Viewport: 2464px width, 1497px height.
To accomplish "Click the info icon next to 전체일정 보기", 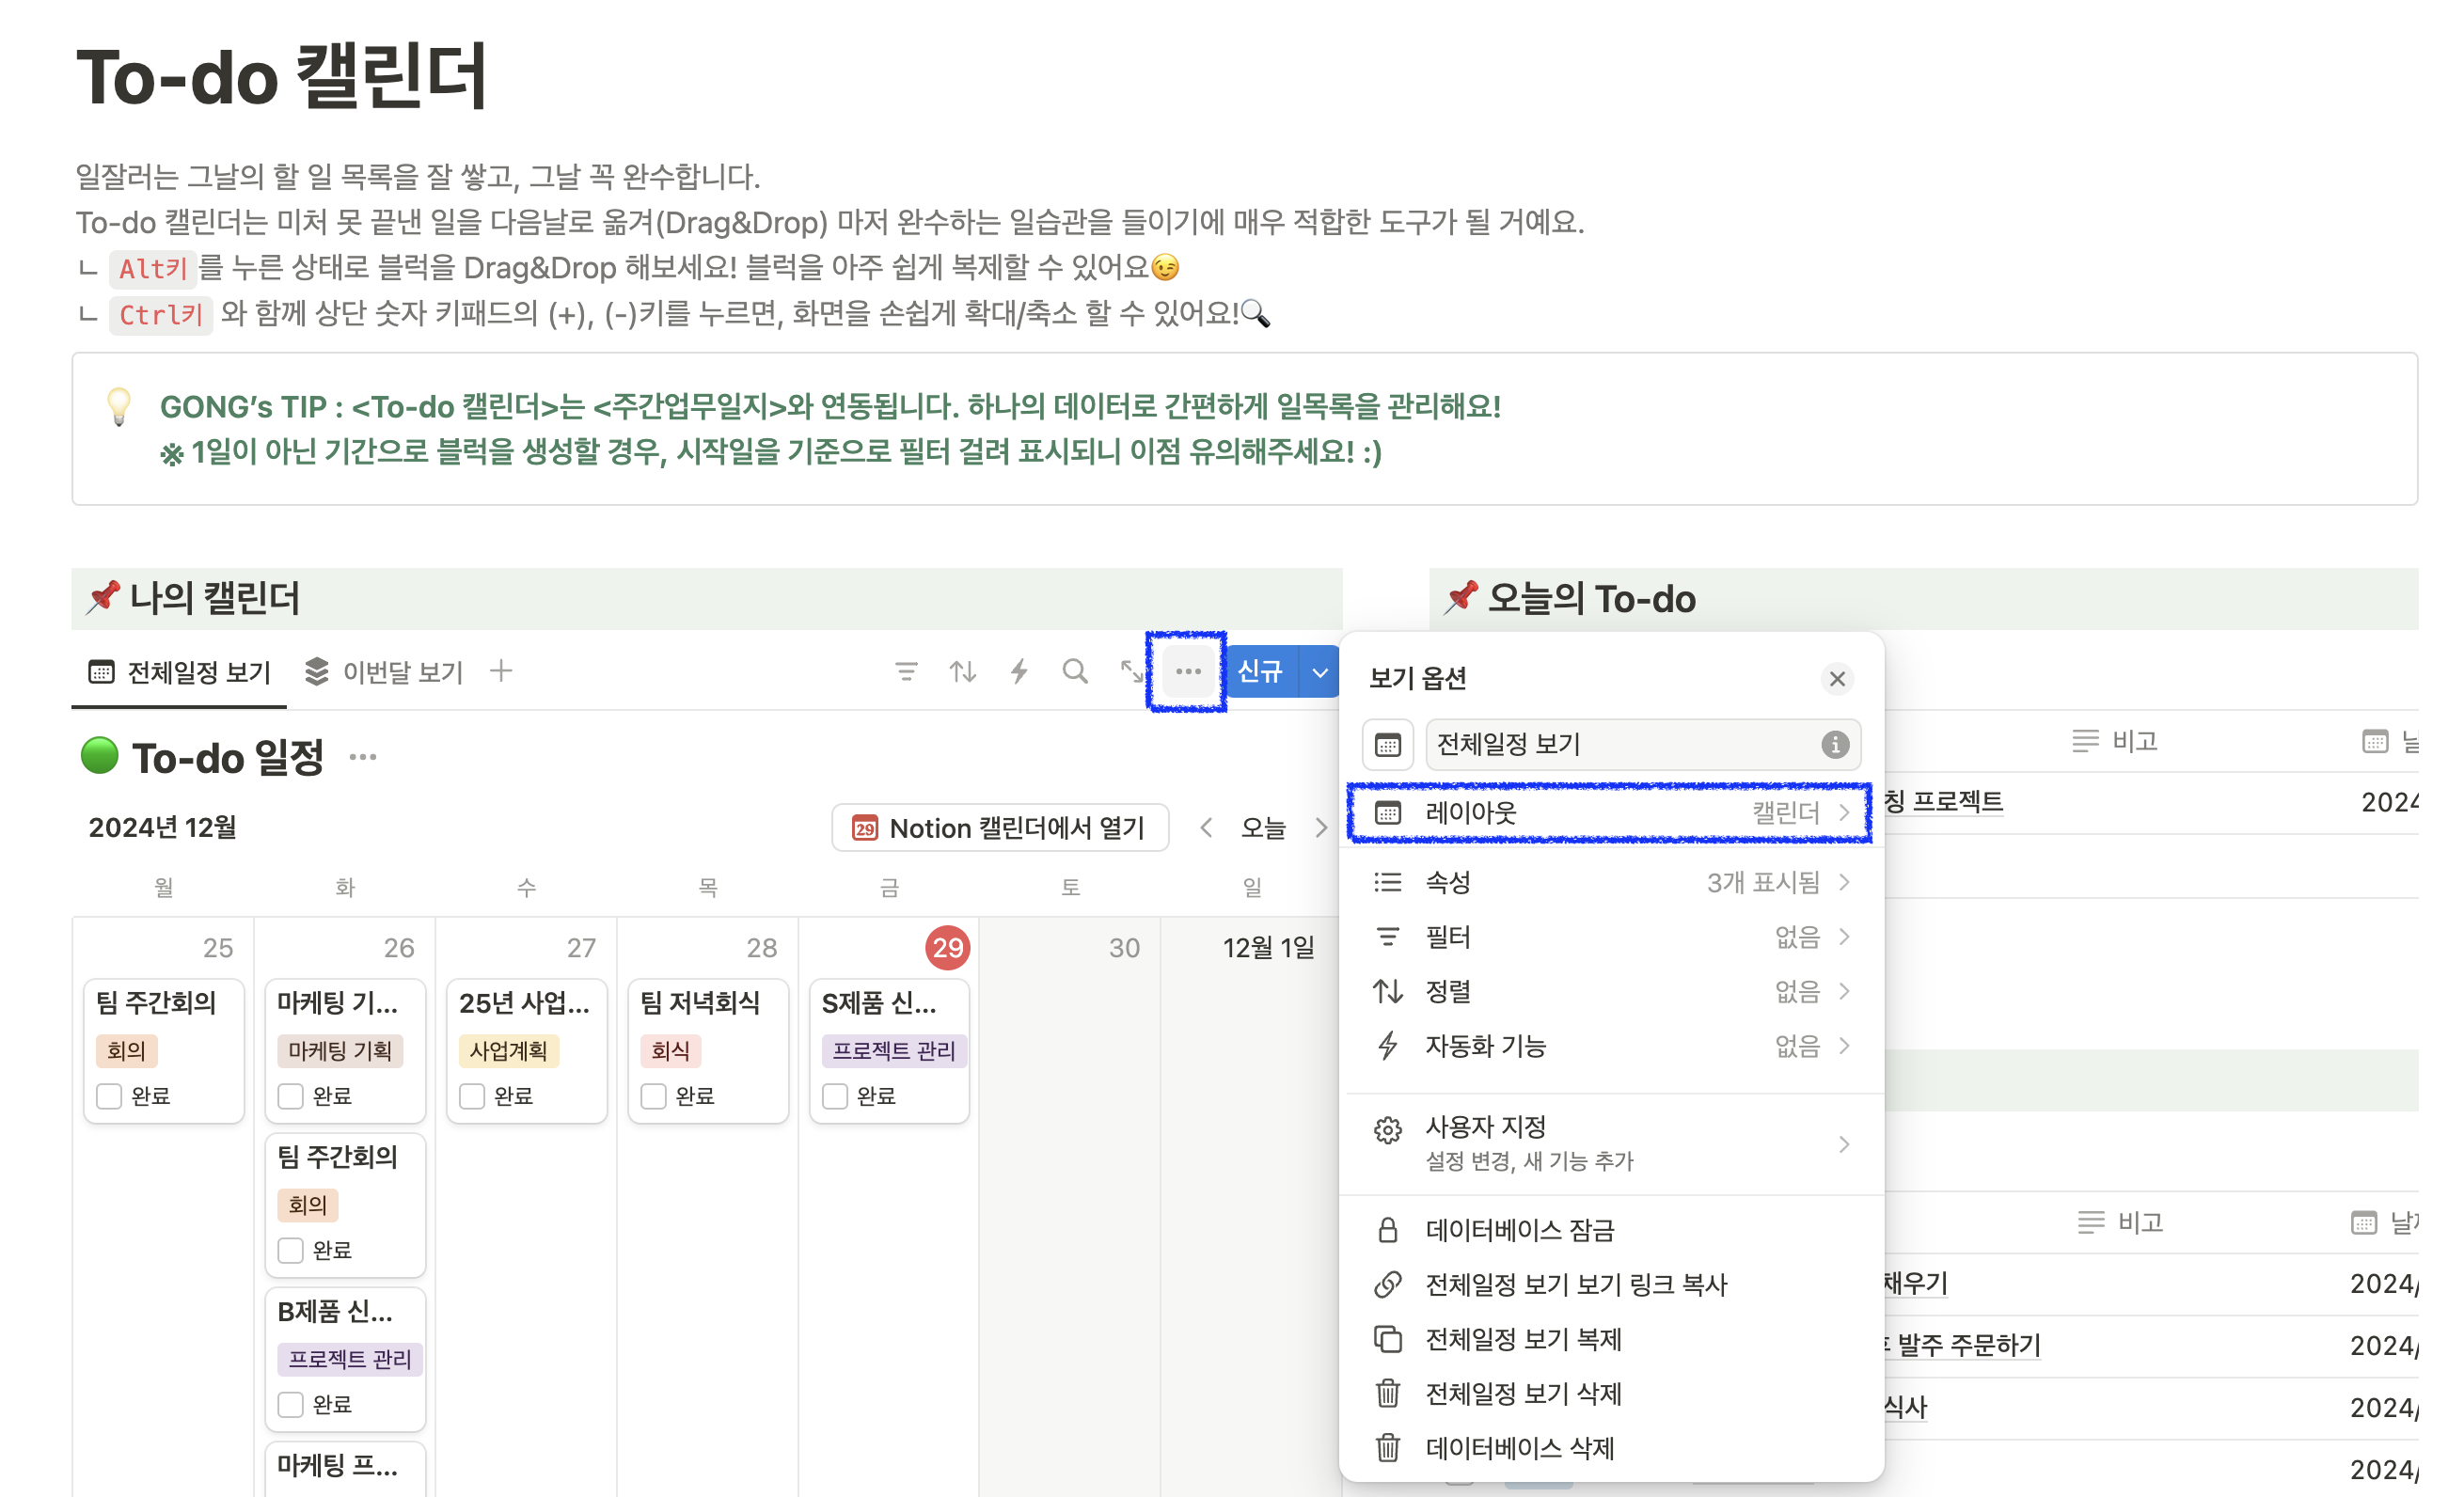I will pos(1835,744).
